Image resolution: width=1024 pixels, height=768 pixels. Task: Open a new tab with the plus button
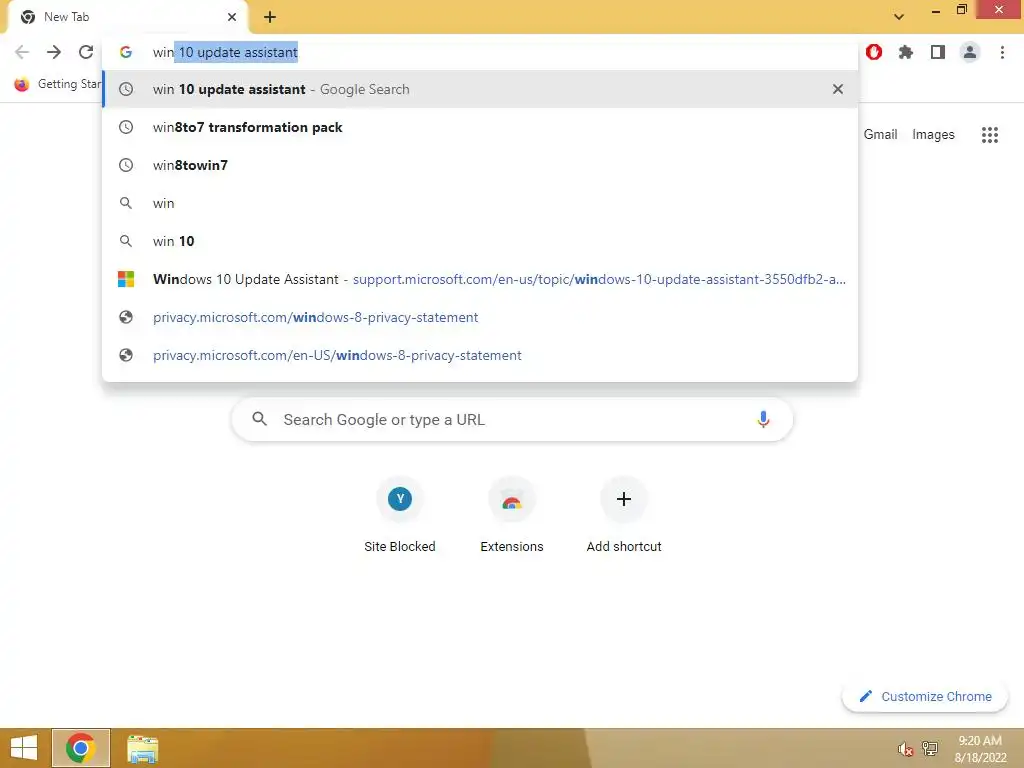coord(270,17)
